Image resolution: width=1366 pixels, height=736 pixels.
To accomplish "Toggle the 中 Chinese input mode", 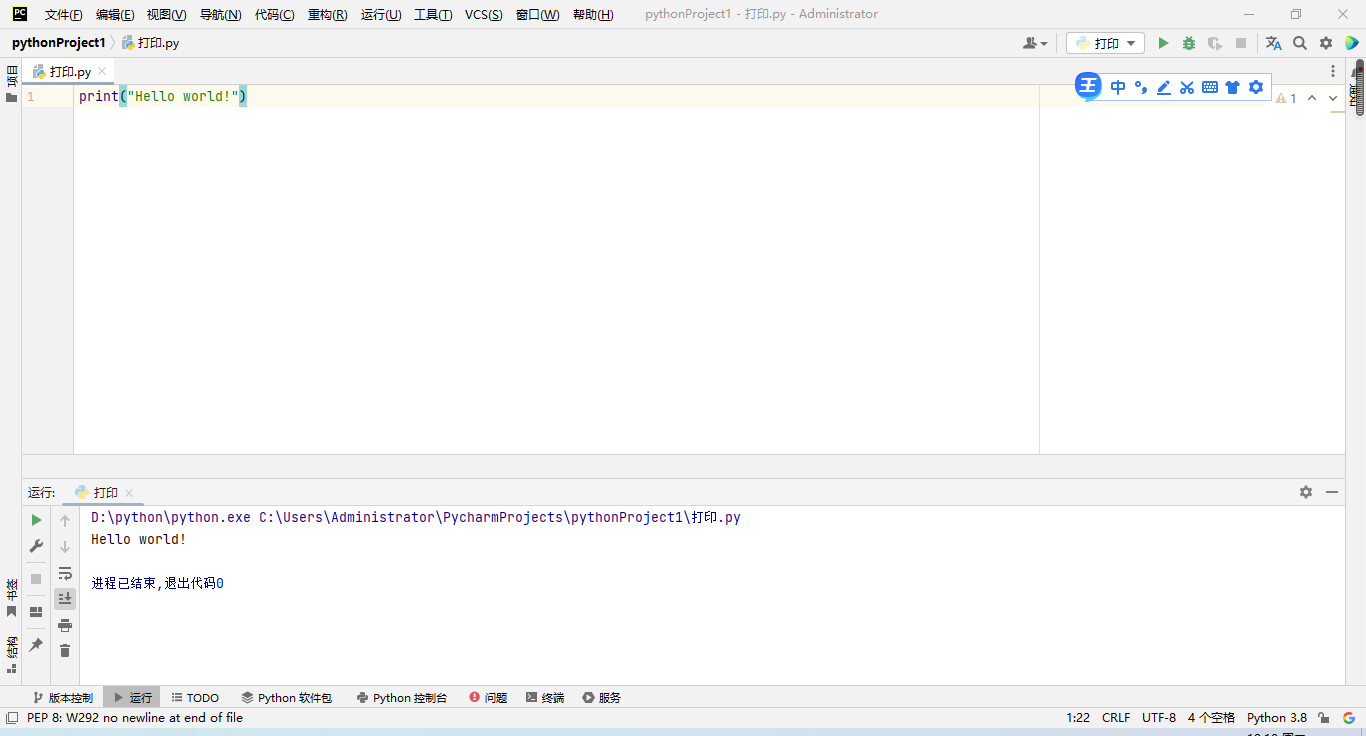I will click(x=1118, y=87).
